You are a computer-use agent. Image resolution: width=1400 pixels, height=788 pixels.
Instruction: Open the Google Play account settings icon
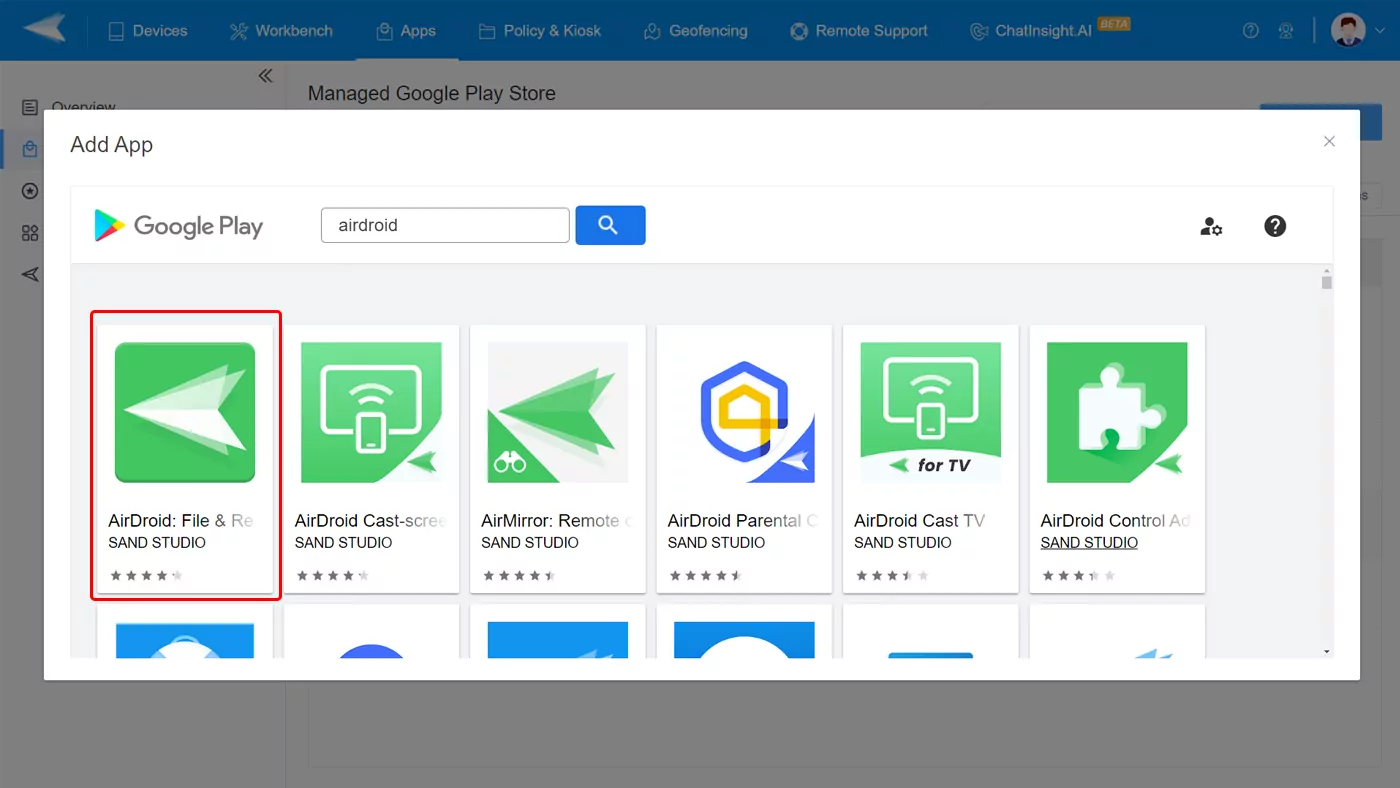[1211, 226]
